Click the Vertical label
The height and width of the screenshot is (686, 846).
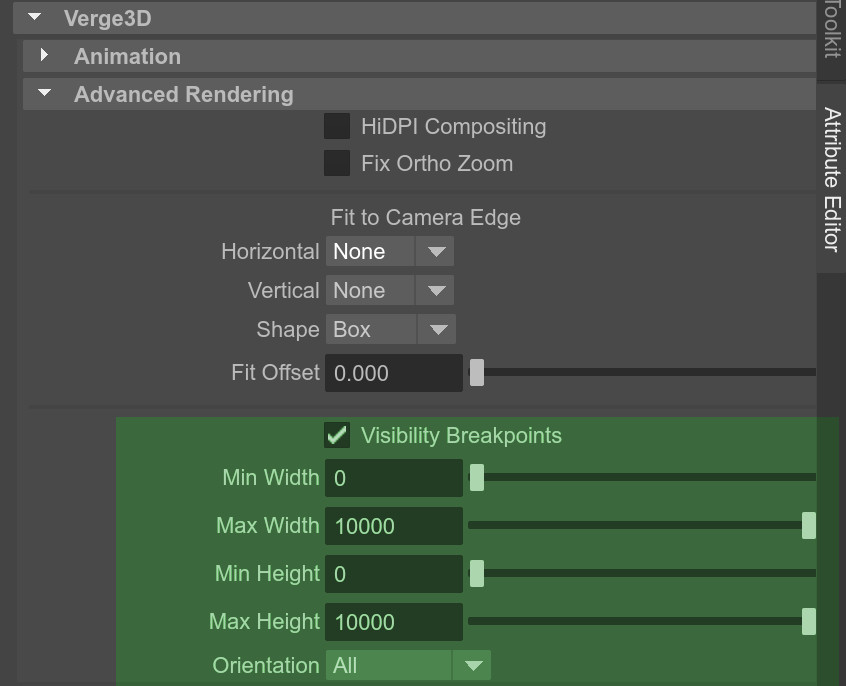(284, 290)
